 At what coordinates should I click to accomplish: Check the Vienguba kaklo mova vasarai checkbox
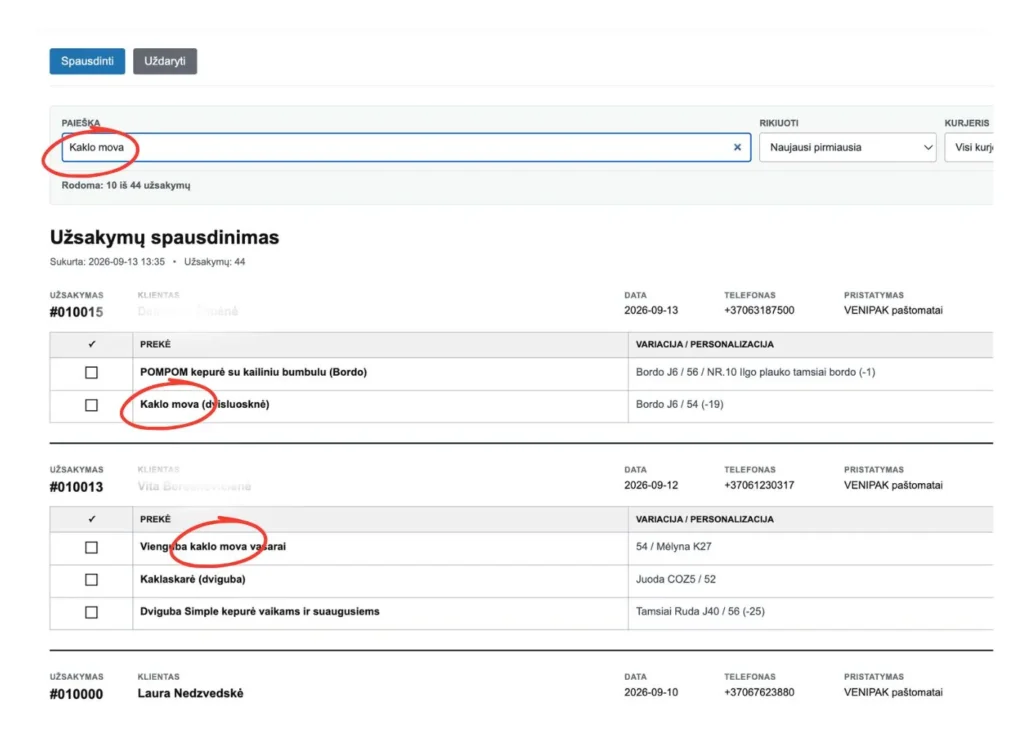[91, 547]
